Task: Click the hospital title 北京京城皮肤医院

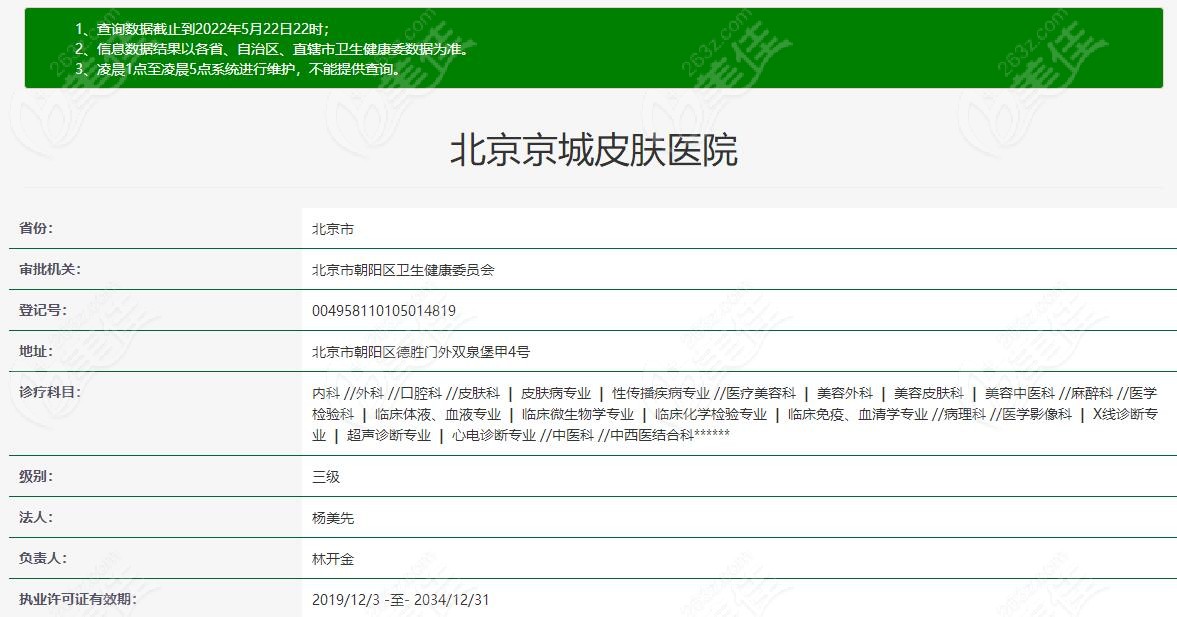Action: click(593, 150)
